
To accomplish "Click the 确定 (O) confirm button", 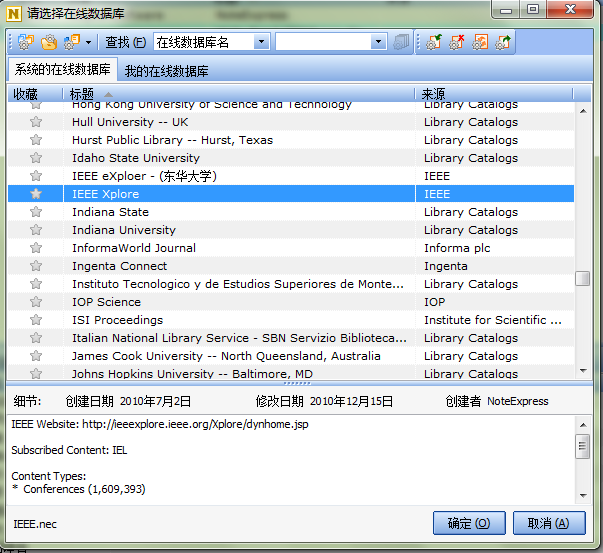I will tap(469, 523).
